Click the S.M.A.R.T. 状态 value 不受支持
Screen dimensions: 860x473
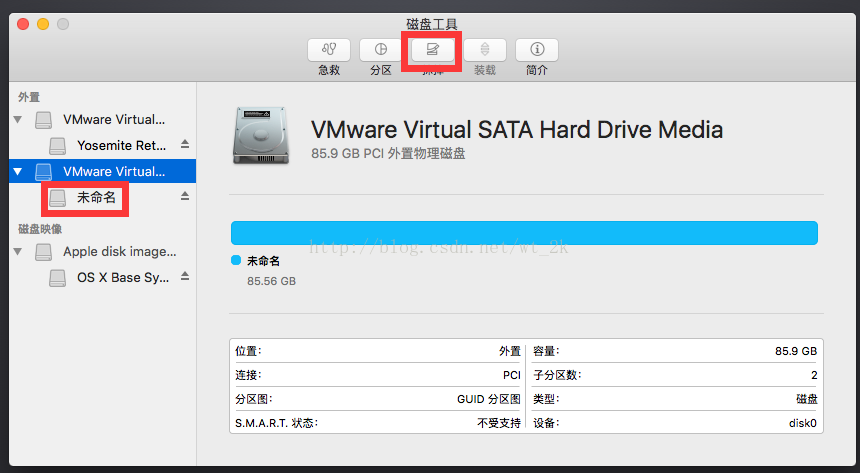tap(499, 424)
